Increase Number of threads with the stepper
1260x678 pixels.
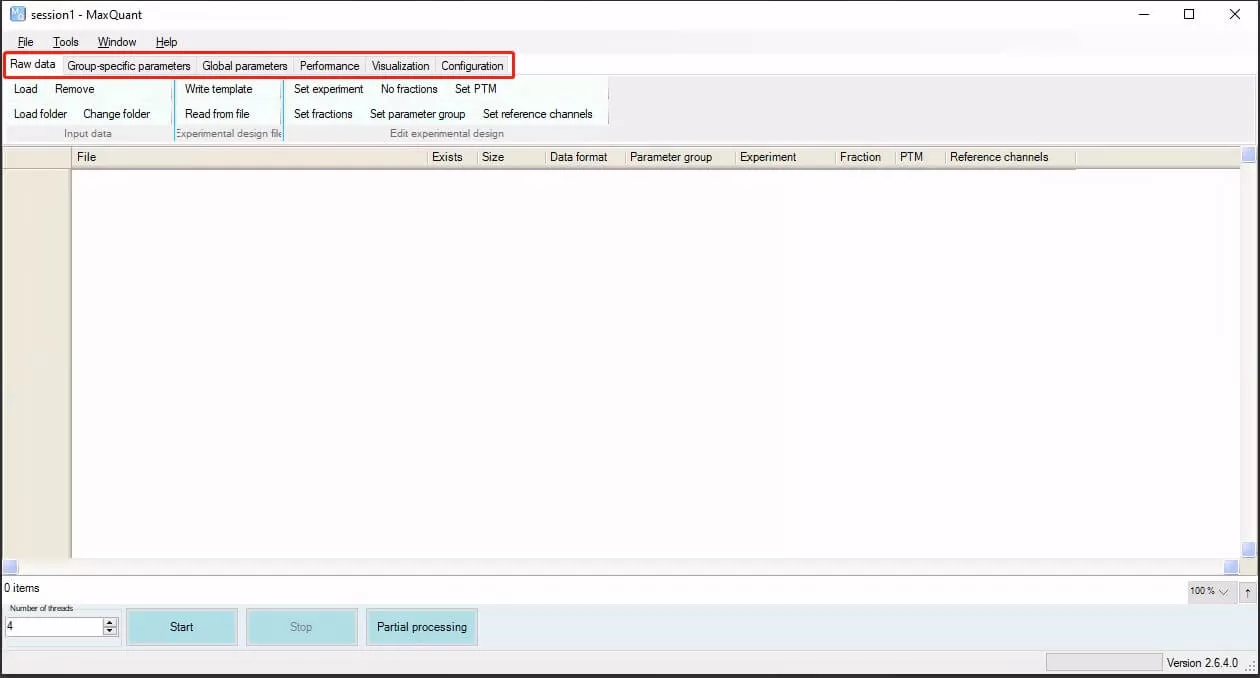pyautogui.click(x=110, y=622)
